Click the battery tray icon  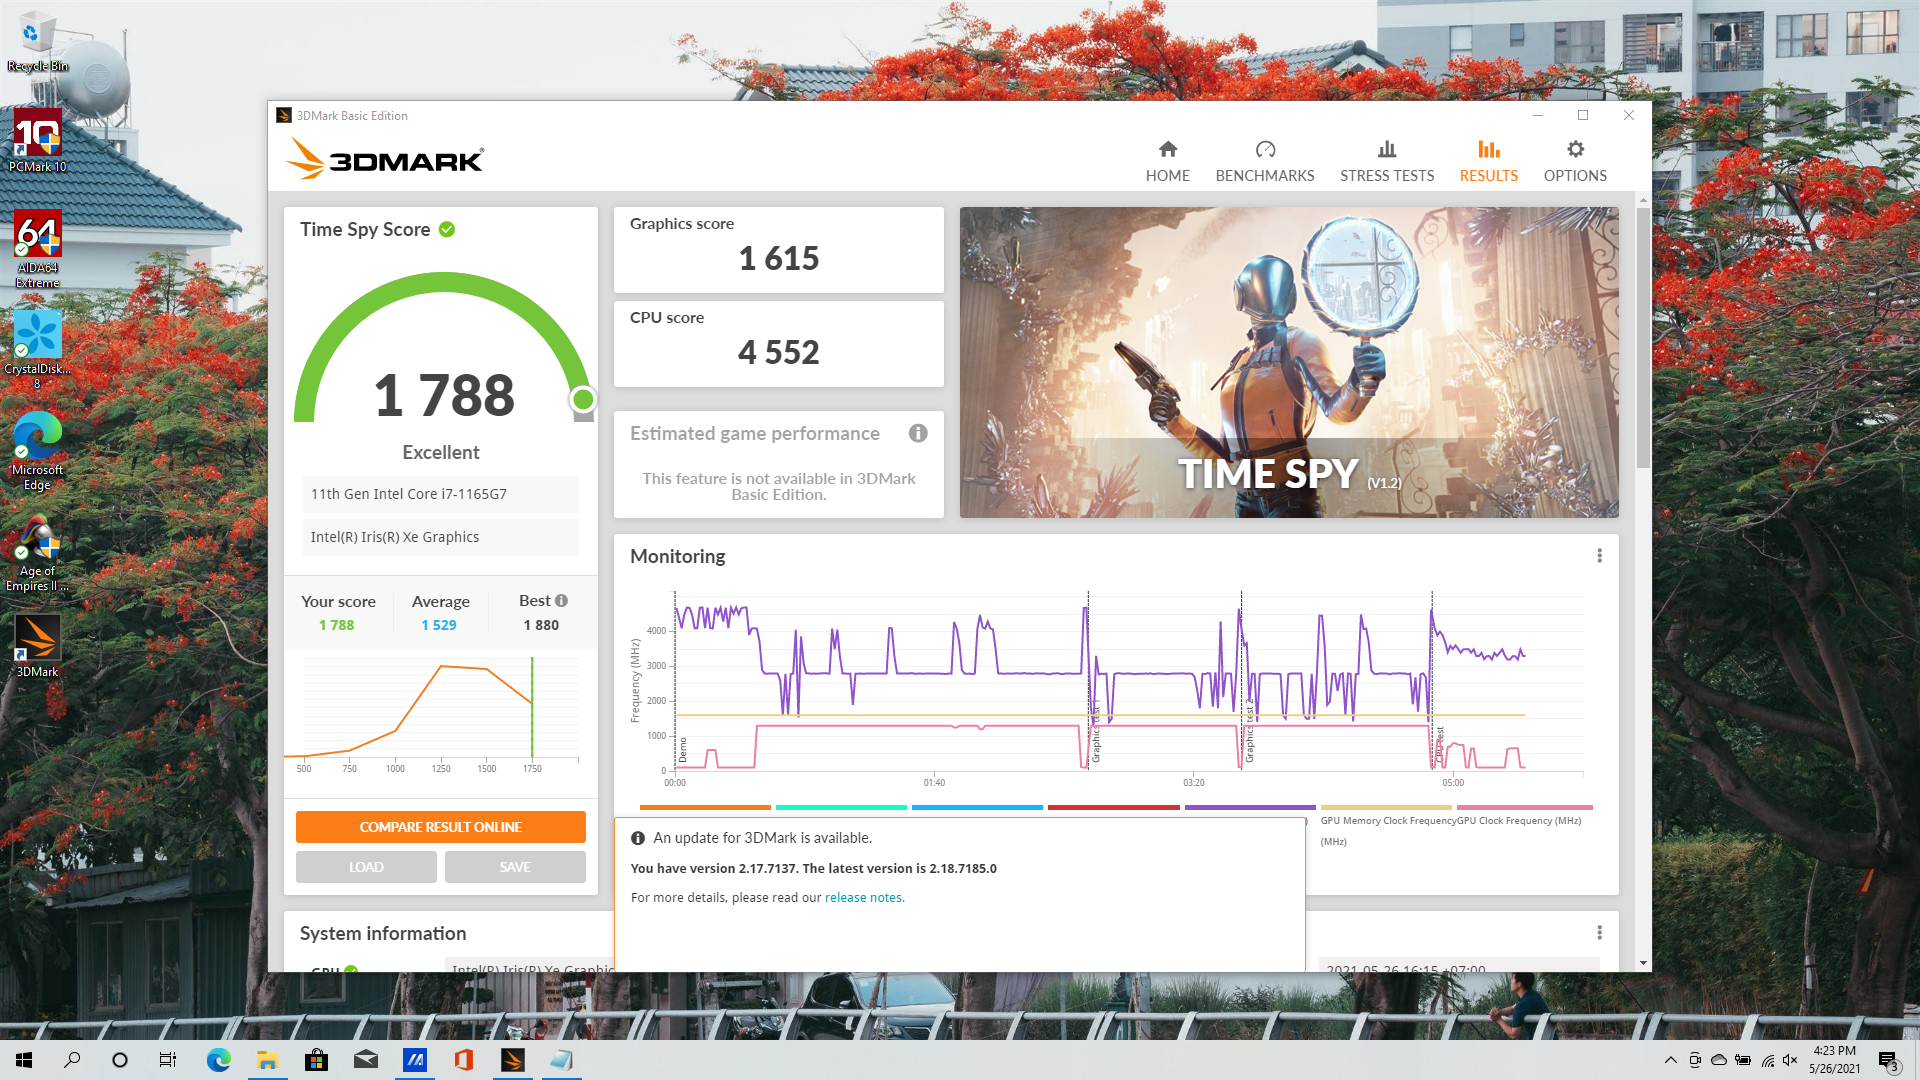tap(1743, 1060)
